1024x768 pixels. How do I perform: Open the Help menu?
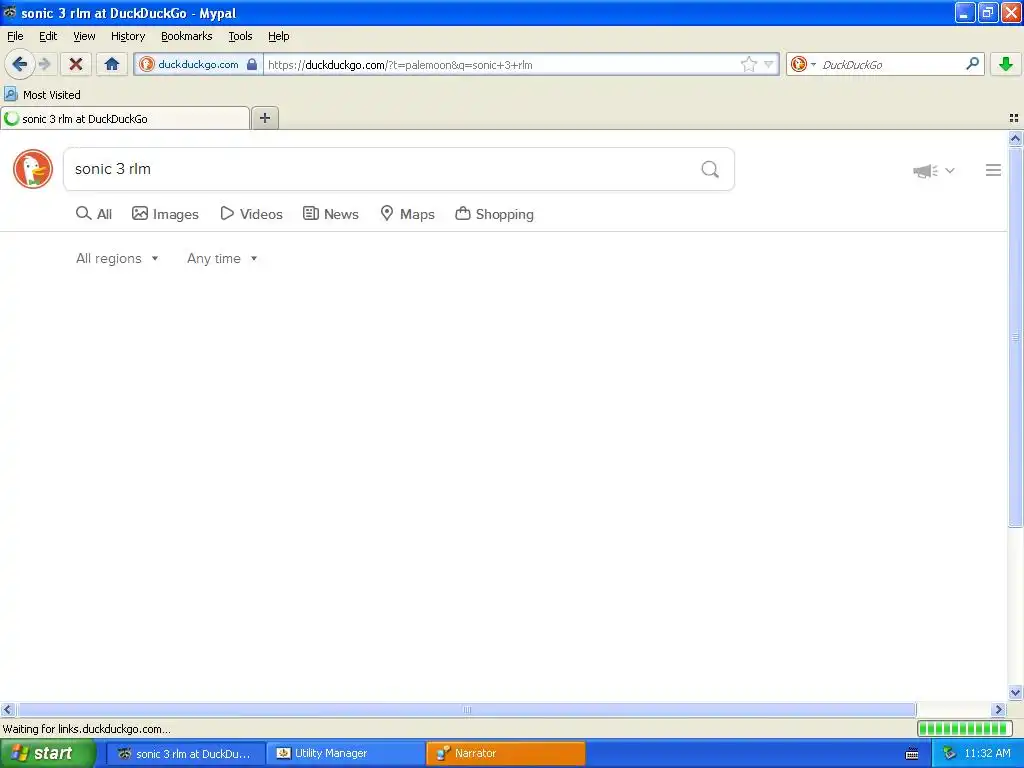pyautogui.click(x=278, y=36)
